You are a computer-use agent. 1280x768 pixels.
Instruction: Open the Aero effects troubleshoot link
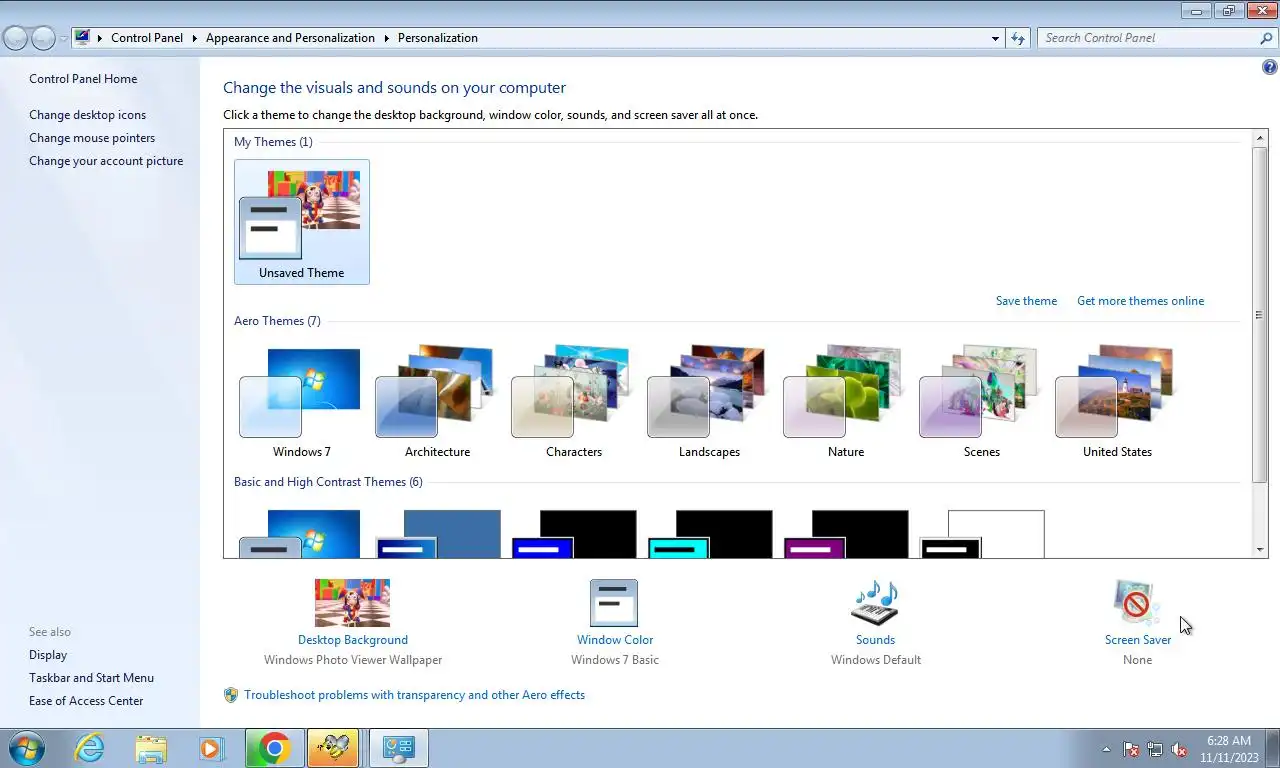coord(414,695)
